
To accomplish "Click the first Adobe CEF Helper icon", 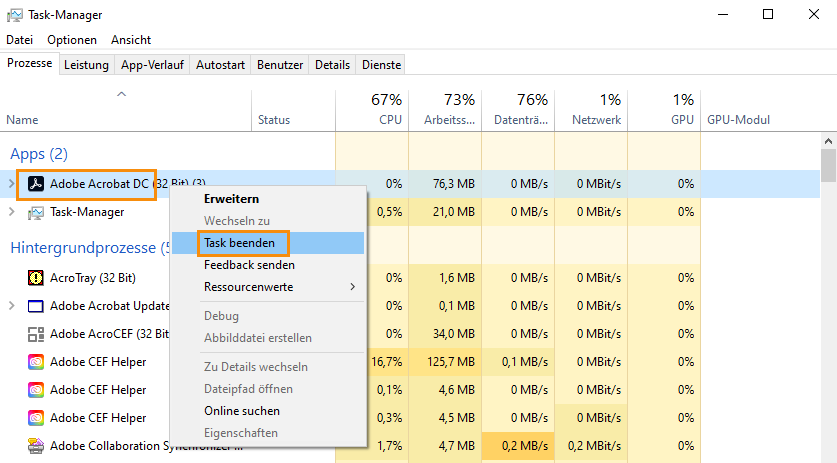I will pyautogui.click(x=35, y=362).
